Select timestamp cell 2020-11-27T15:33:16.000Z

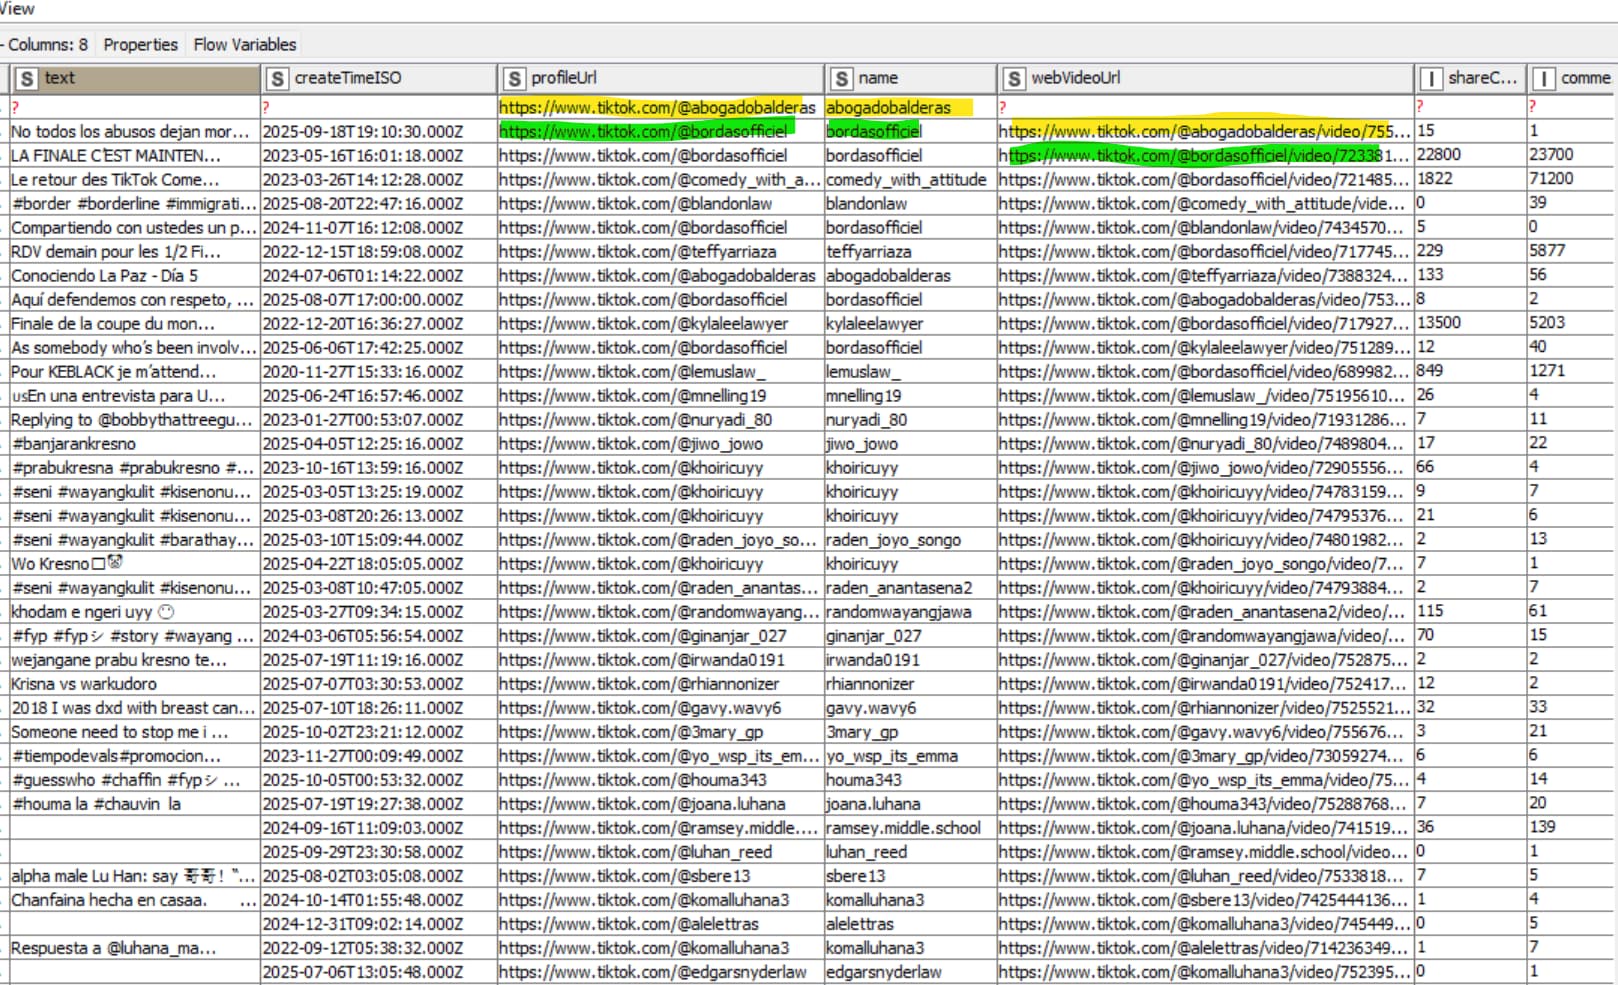pyautogui.click(x=362, y=372)
